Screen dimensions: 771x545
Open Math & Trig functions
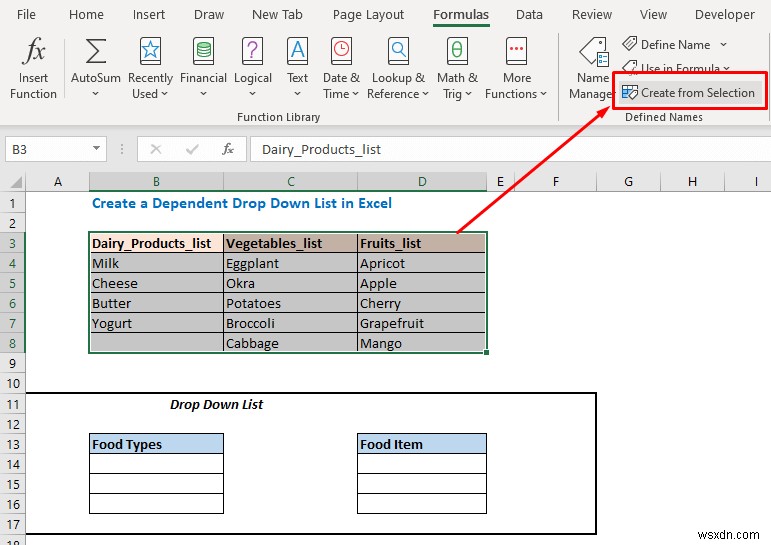tap(457, 52)
